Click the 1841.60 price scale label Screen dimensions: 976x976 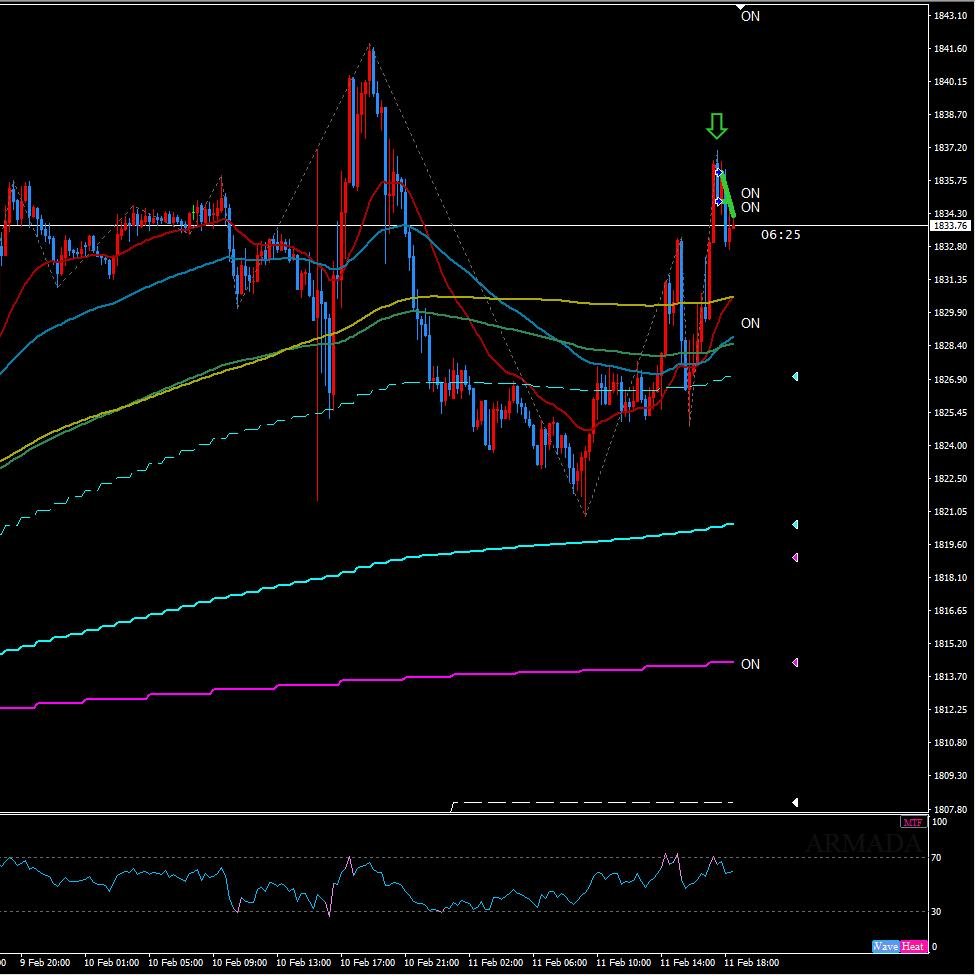(x=950, y=49)
